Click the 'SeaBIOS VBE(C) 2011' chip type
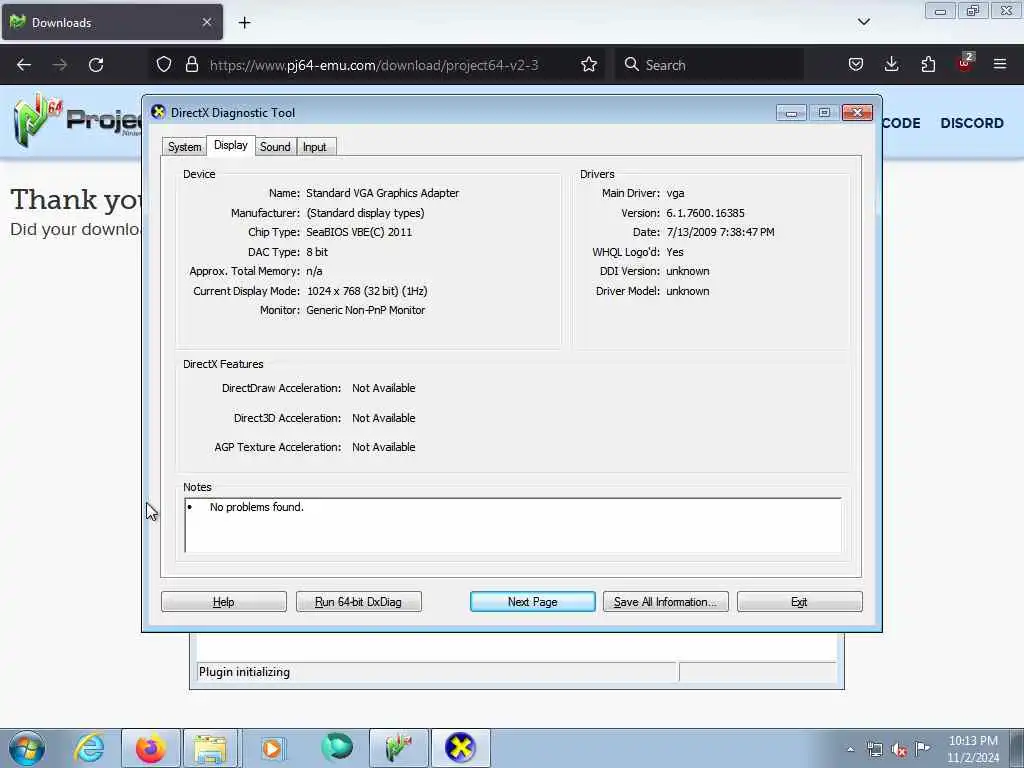Image resolution: width=1024 pixels, height=768 pixels. [359, 232]
